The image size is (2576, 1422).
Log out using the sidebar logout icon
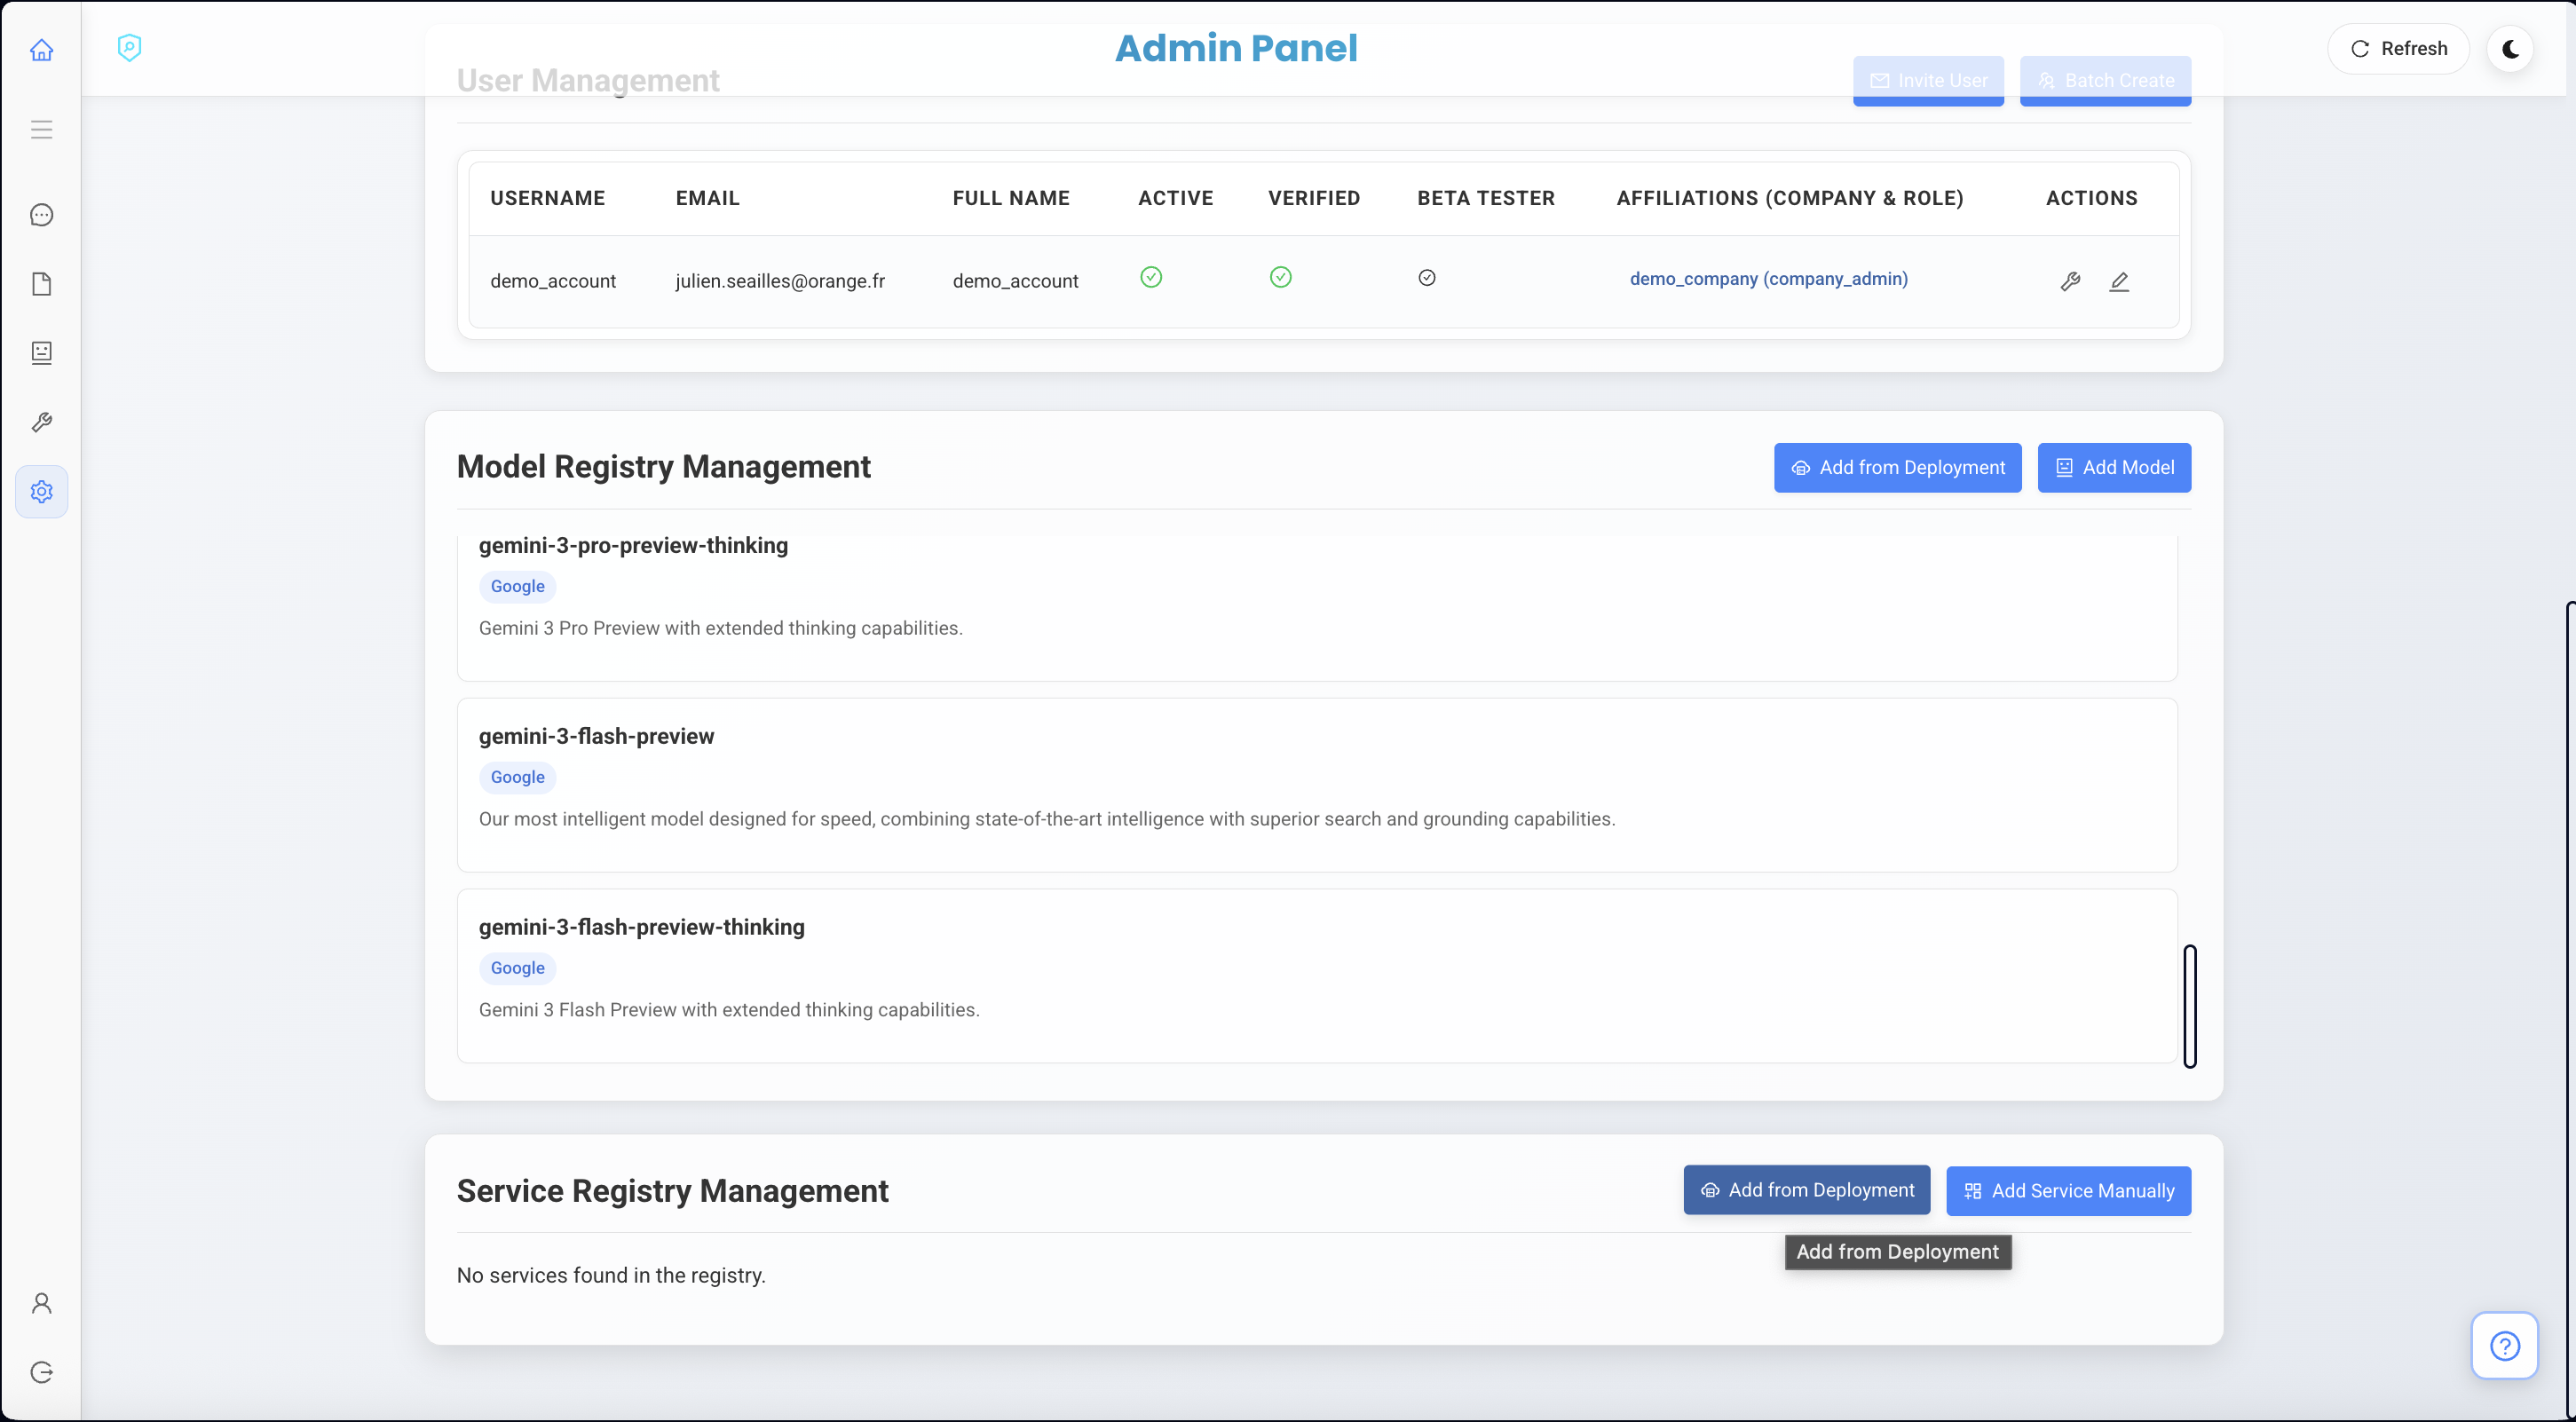tap(41, 1372)
